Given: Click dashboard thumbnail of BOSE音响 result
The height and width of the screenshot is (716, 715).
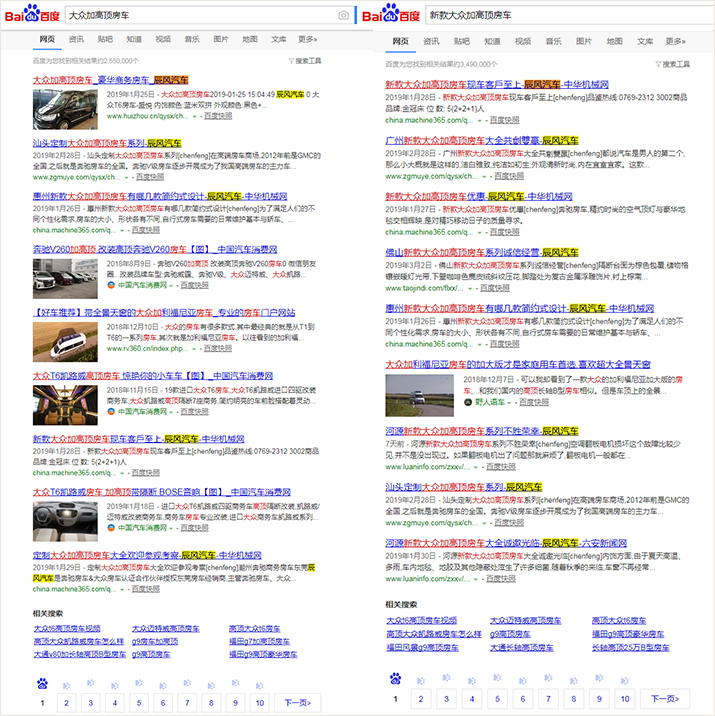Looking at the screenshot, I should click(65, 521).
